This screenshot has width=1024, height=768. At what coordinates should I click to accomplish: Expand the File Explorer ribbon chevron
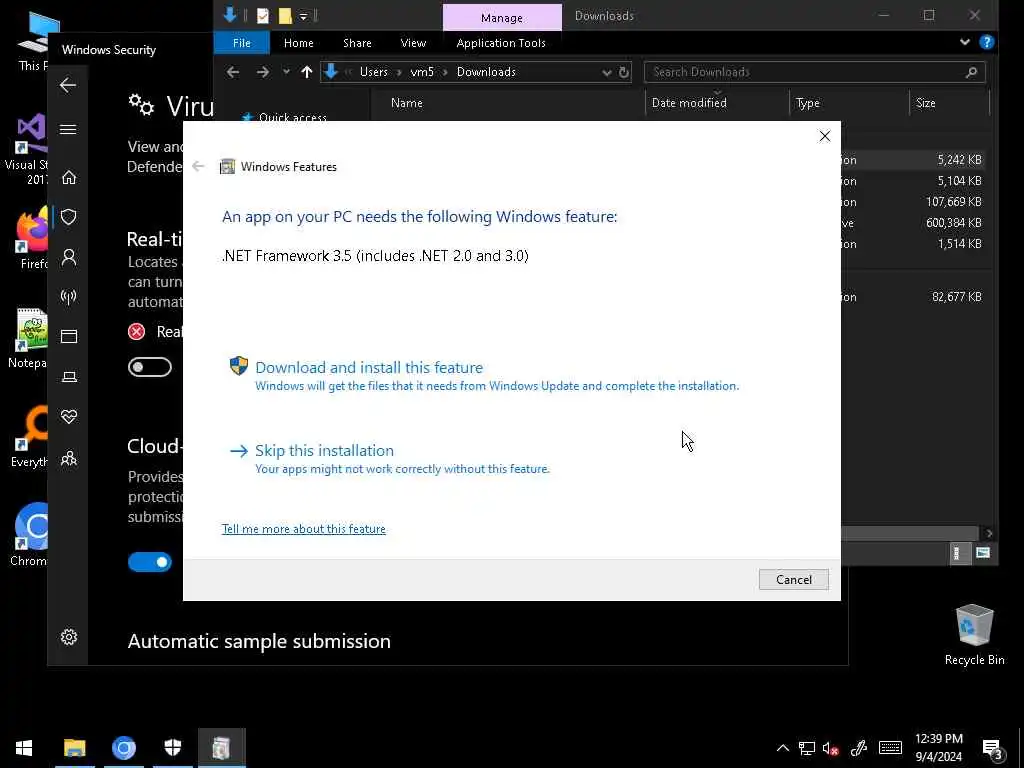(965, 42)
